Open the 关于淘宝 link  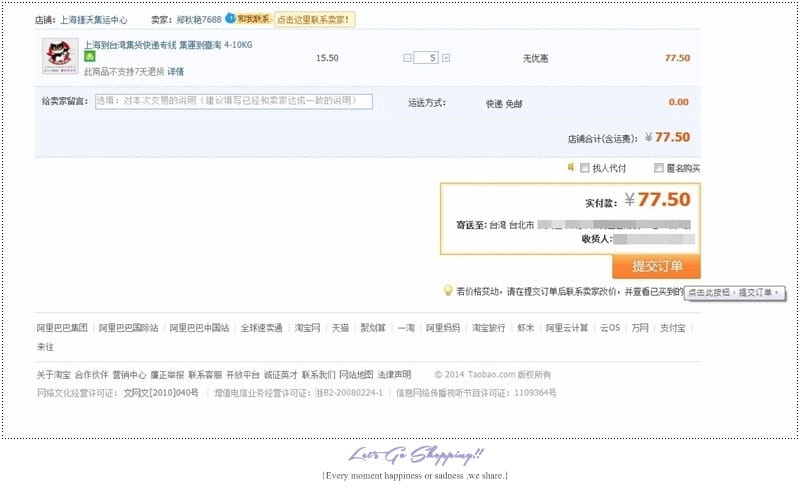(54, 375)
